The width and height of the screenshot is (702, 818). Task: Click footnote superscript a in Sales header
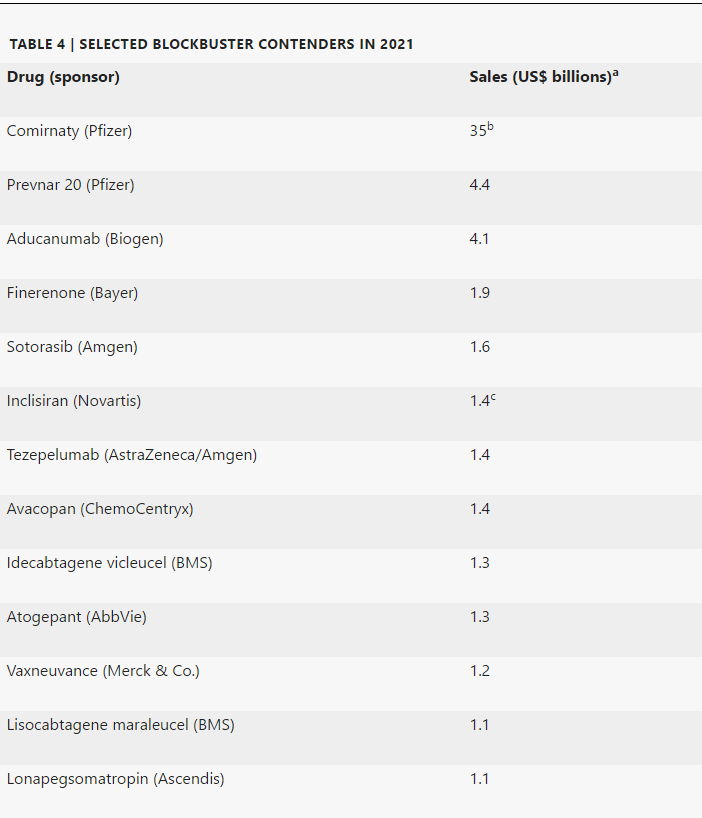click(616, 73)
